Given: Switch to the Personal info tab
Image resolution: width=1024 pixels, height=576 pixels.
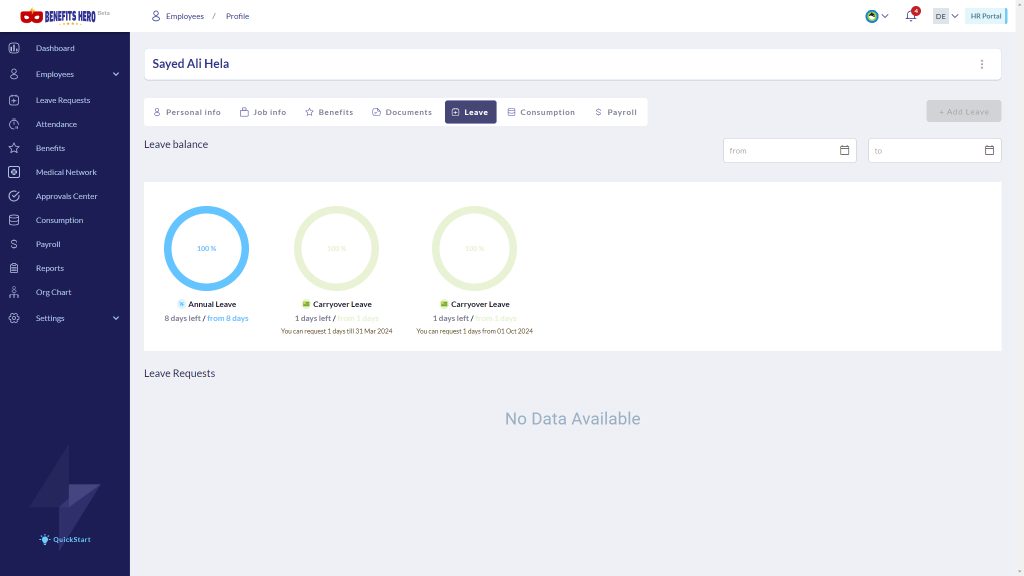Looking at the screenshot, I should click(187, 112).
